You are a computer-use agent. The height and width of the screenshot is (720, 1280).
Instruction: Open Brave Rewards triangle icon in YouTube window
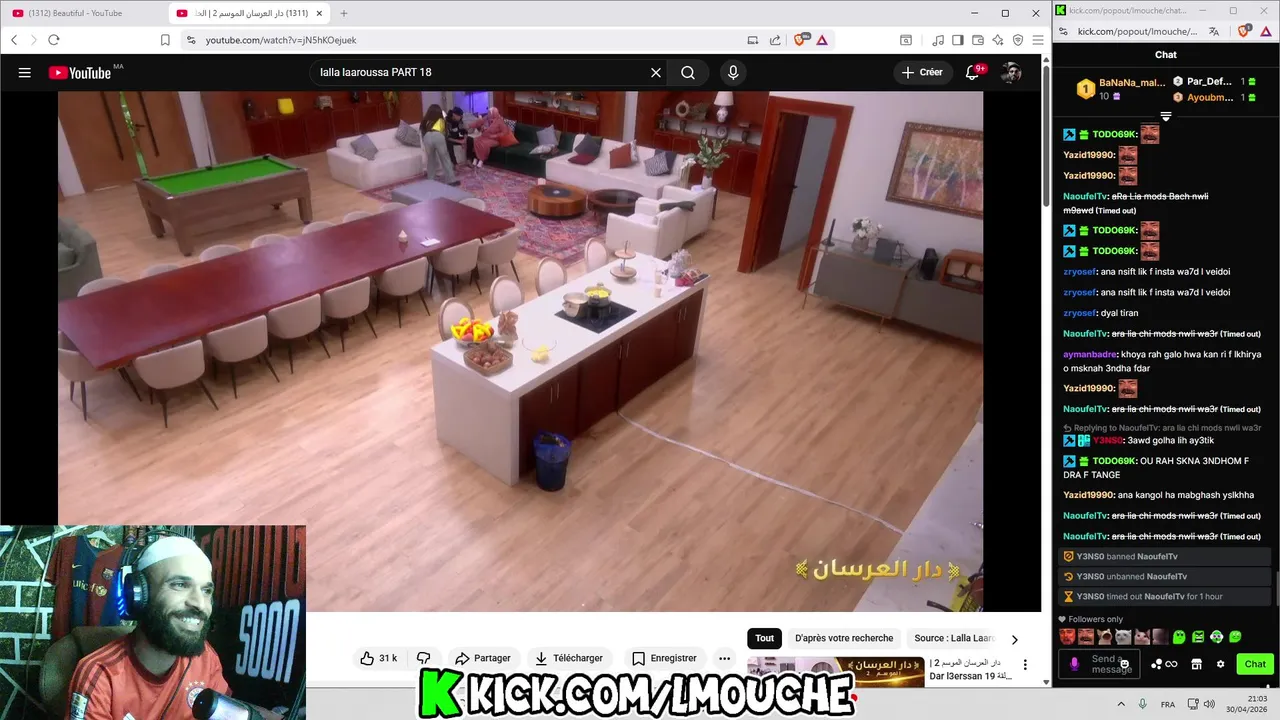[x=822, y=40]
